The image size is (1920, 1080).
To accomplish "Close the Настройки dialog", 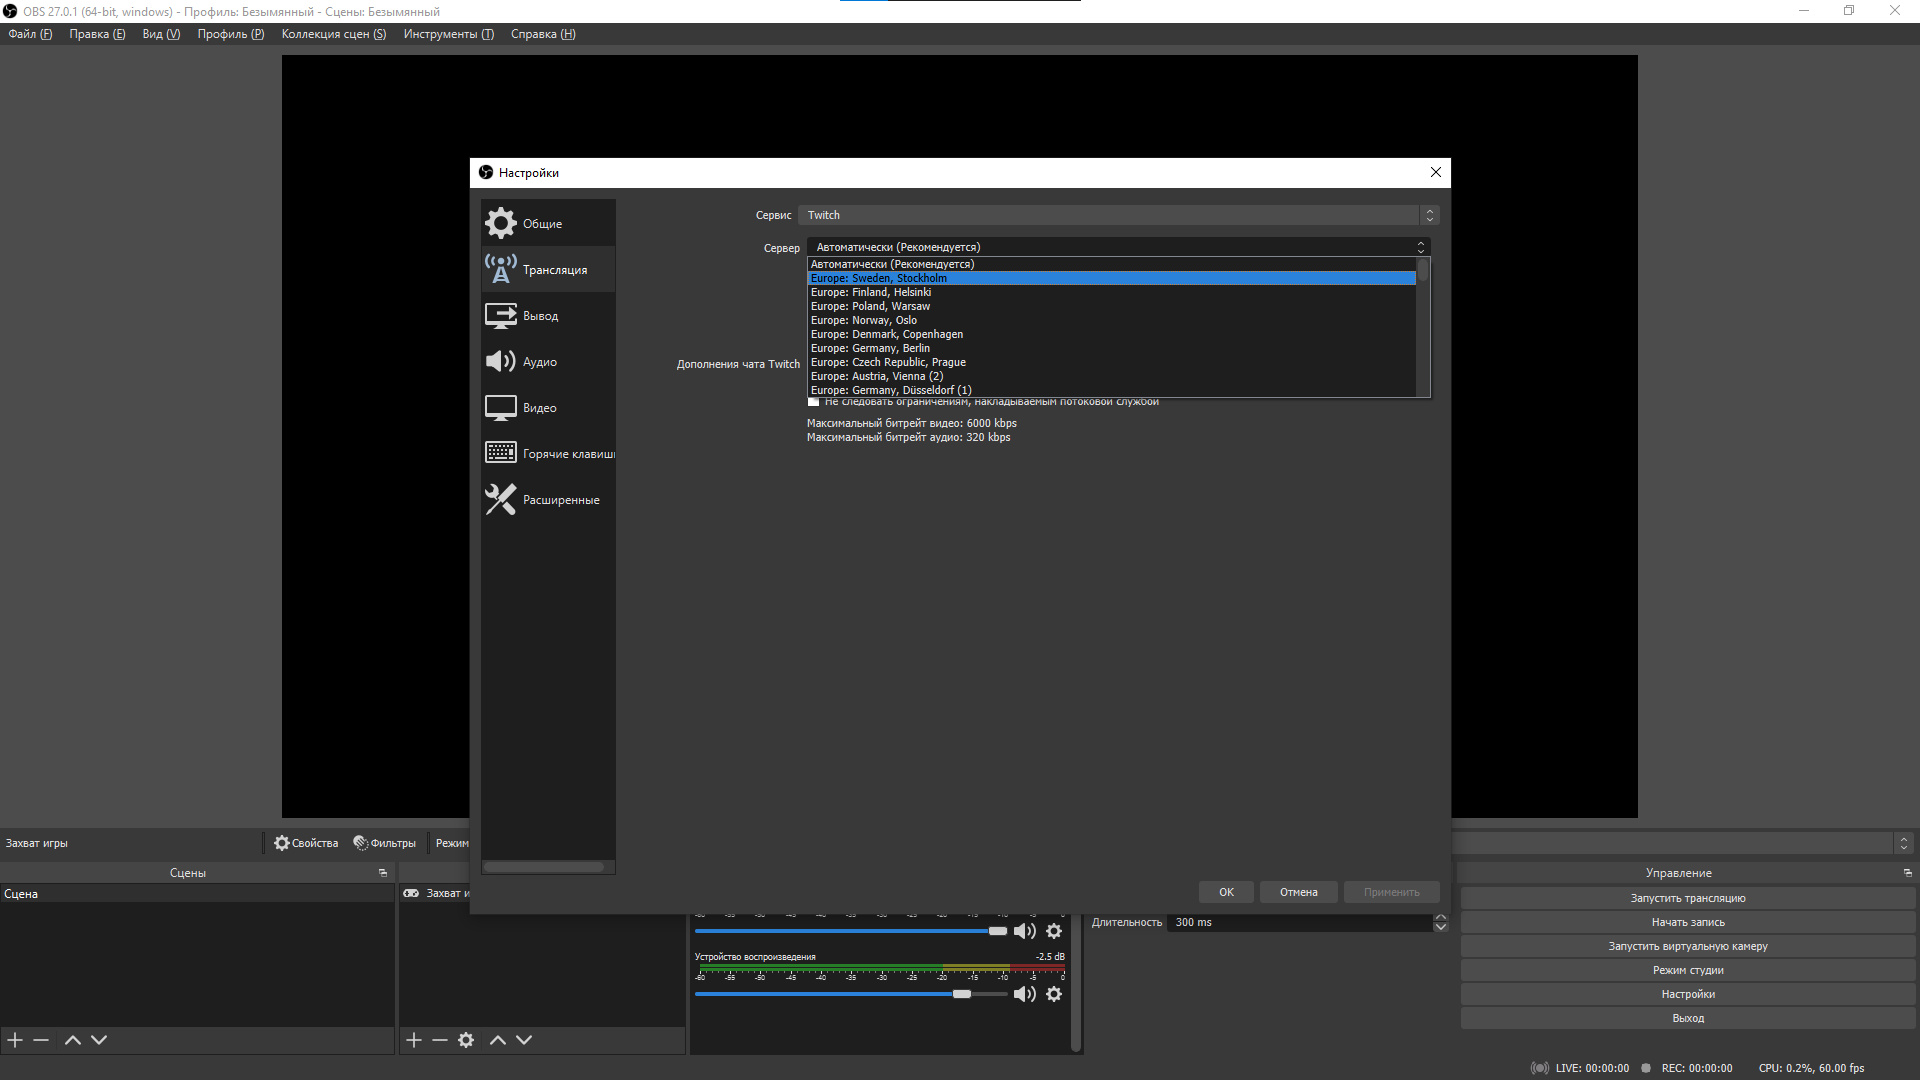I will tap(1436, 172).
